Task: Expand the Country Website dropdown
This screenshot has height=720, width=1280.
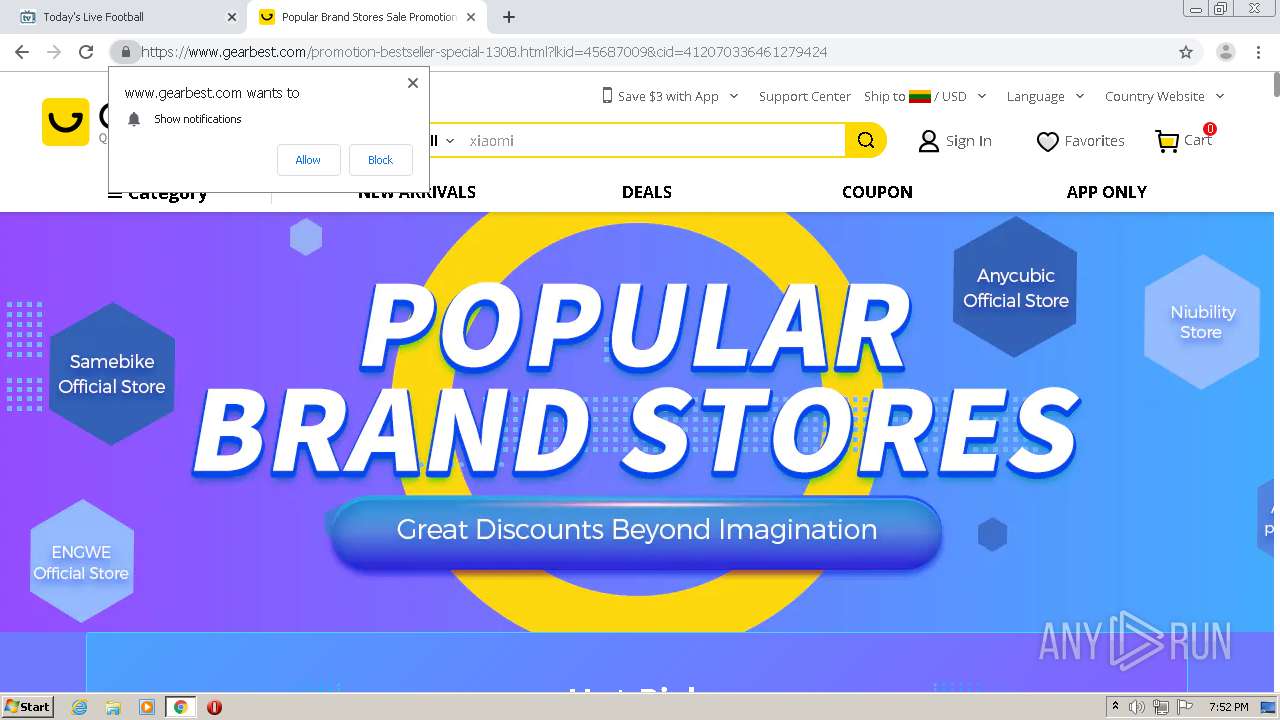Action: tap(1219, 96)
